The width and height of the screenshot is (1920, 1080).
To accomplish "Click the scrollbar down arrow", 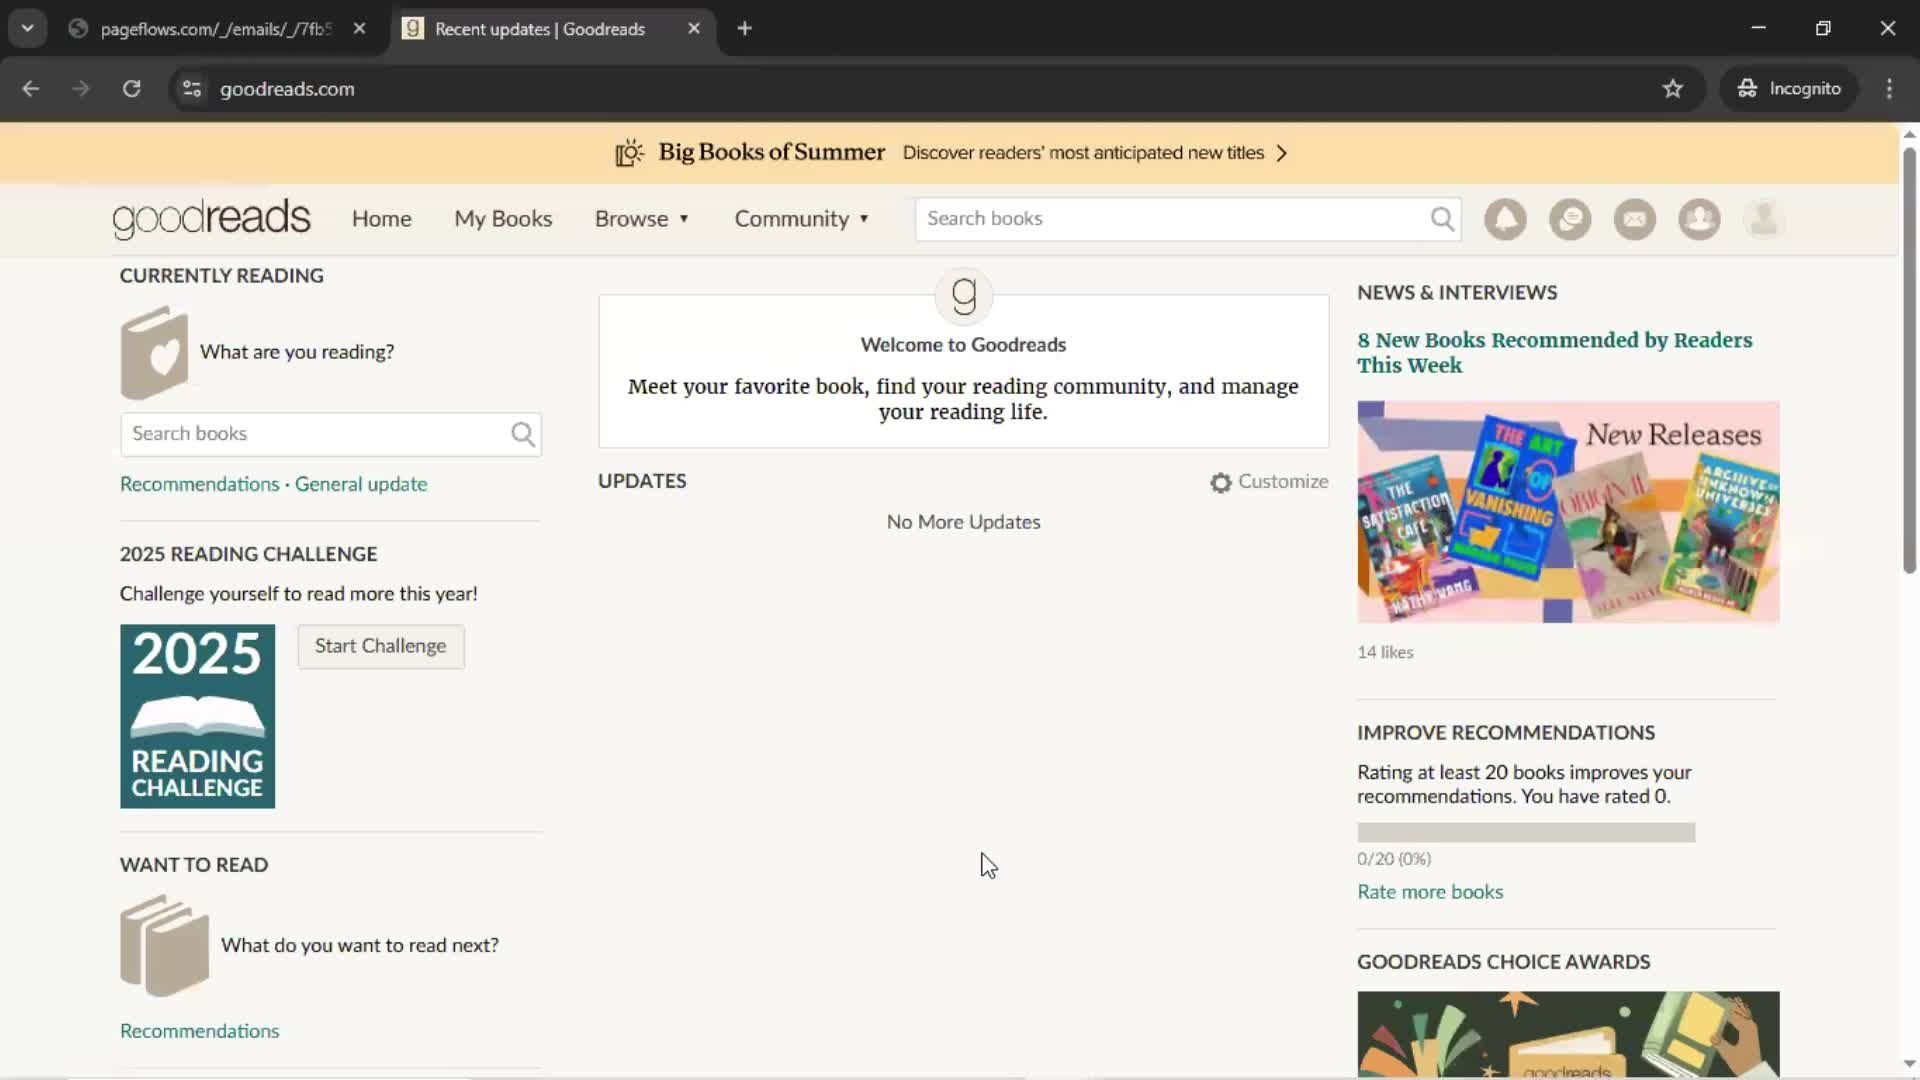I will (x=1909, y=1064).
